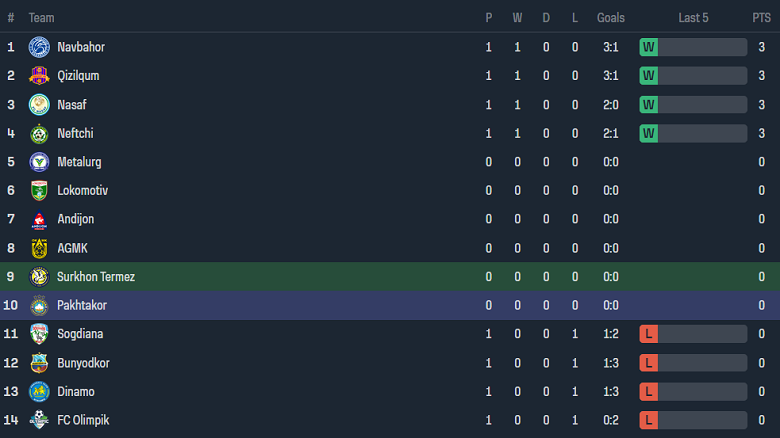Click the Team column header

pyautogui.click(x=42, y=18)
